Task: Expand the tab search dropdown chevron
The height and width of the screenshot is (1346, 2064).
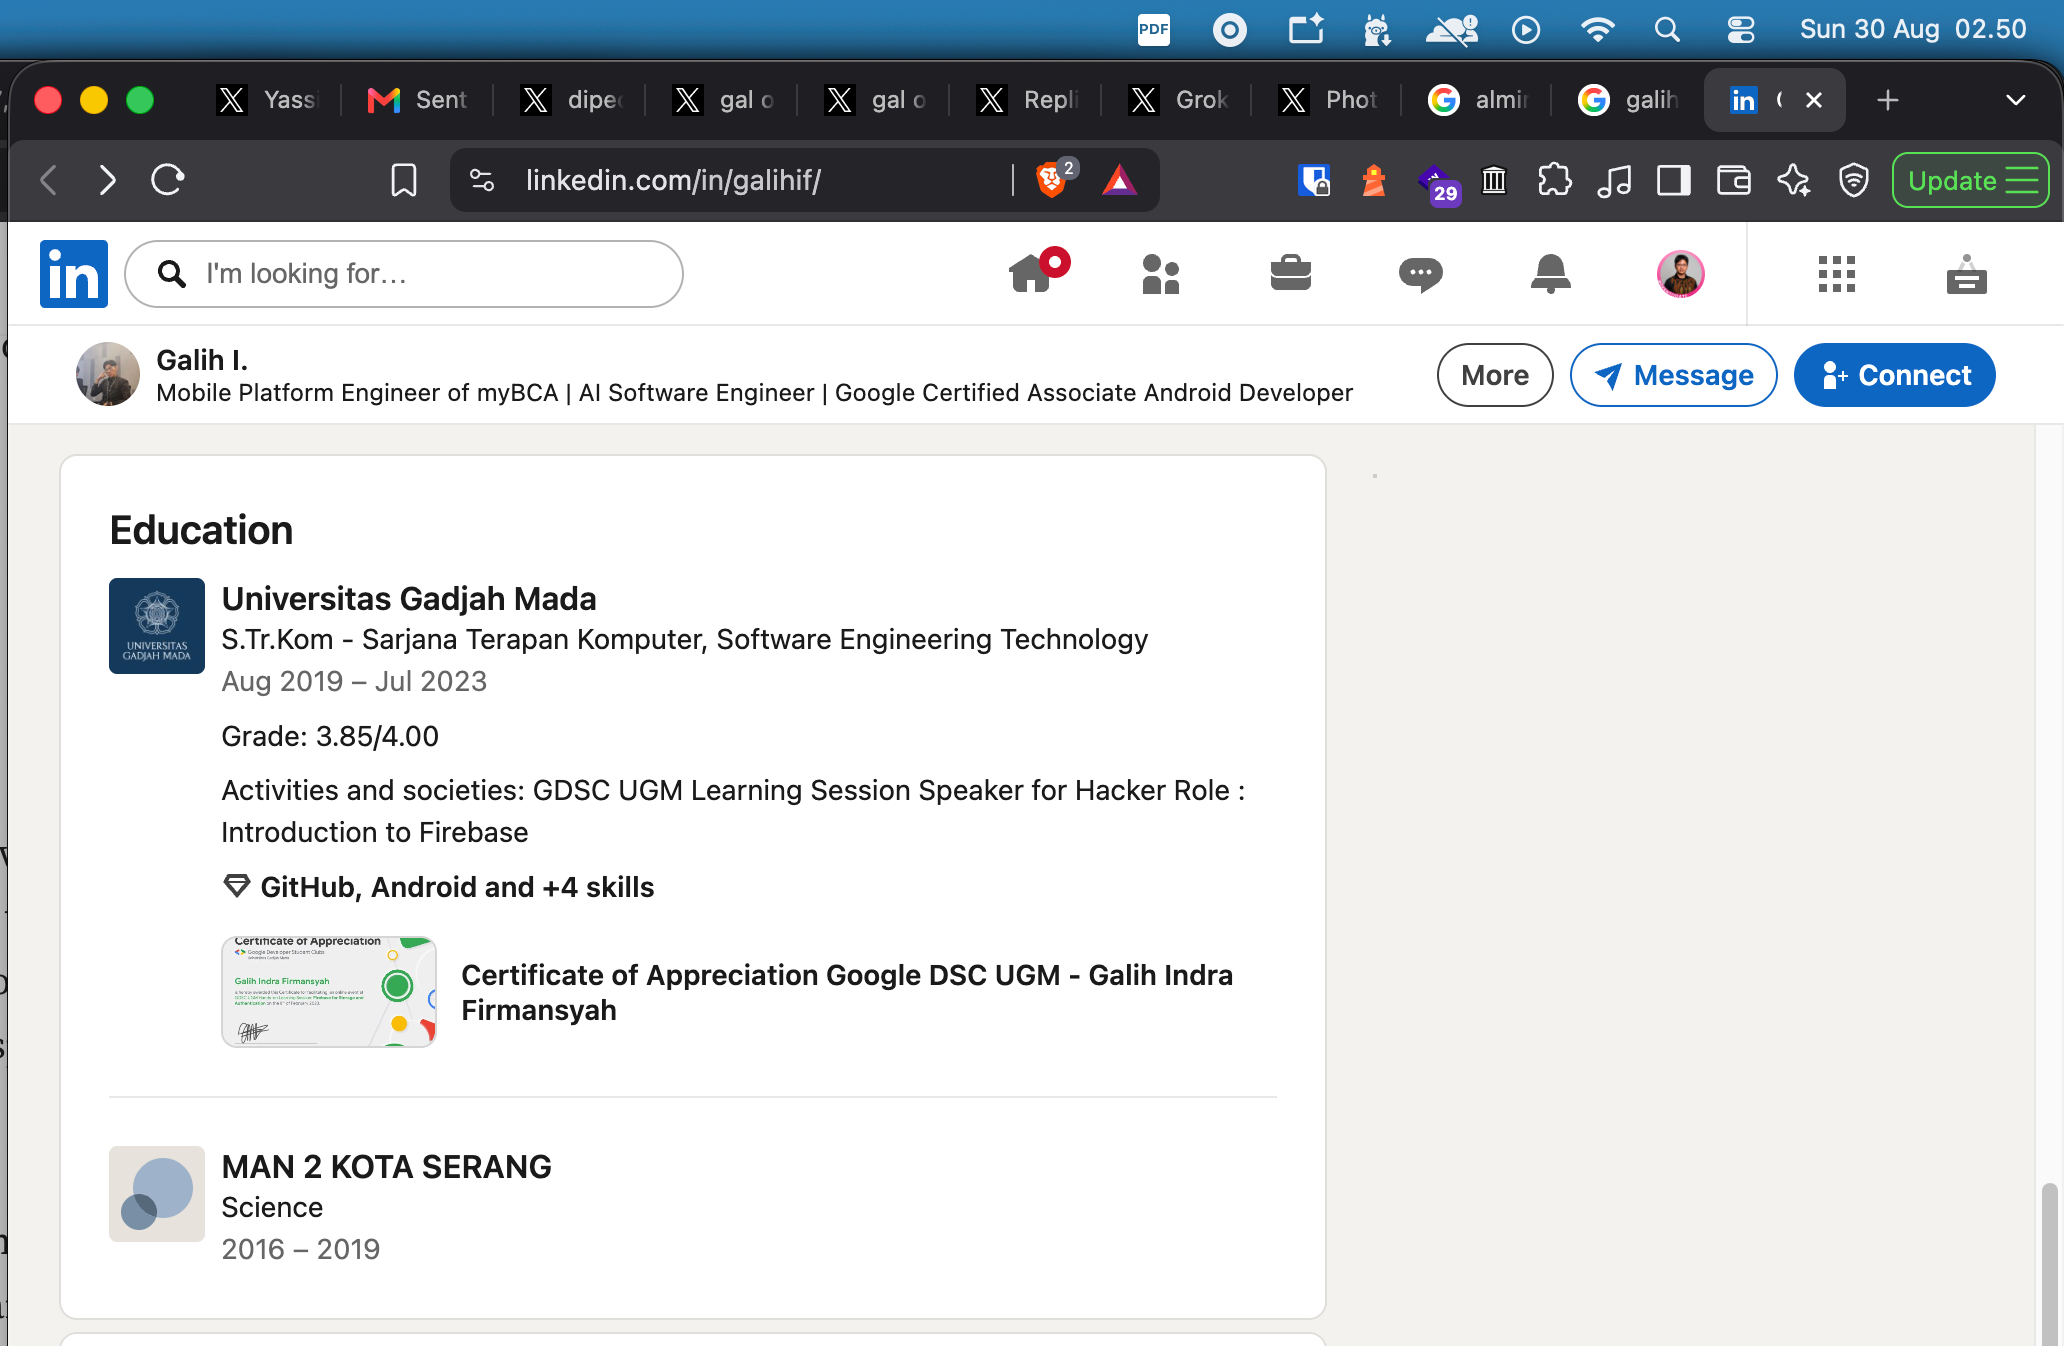Action: click(x=2016, y=100)
